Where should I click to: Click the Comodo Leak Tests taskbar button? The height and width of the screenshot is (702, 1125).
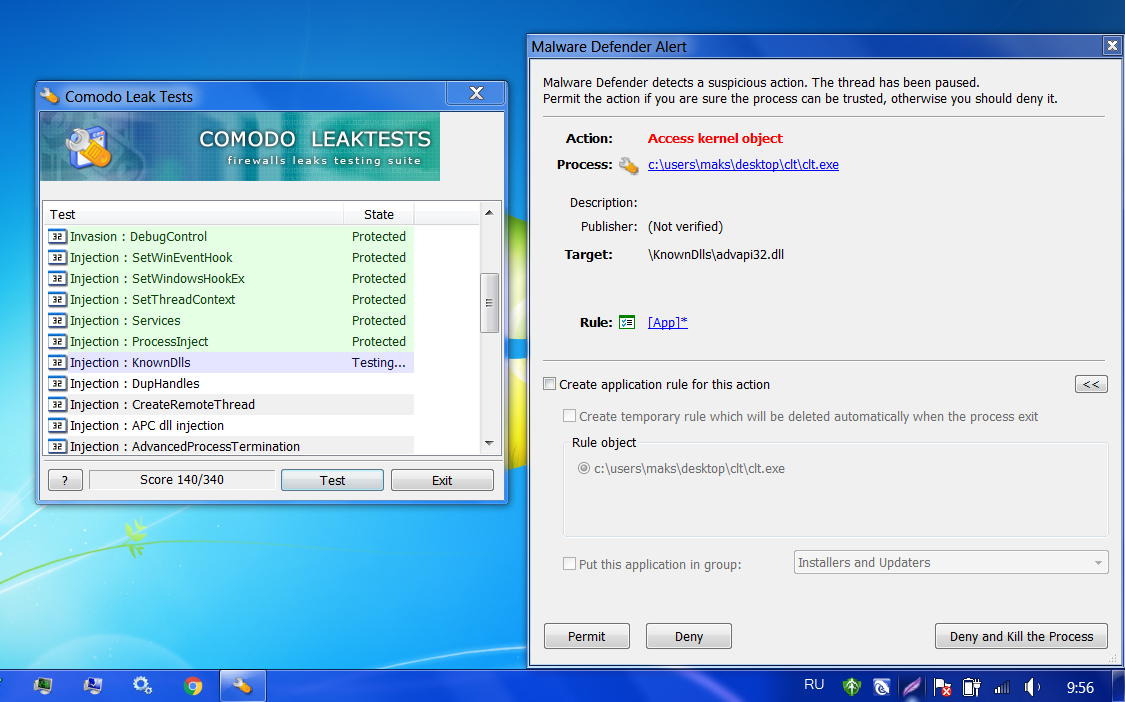pos(242,686)
